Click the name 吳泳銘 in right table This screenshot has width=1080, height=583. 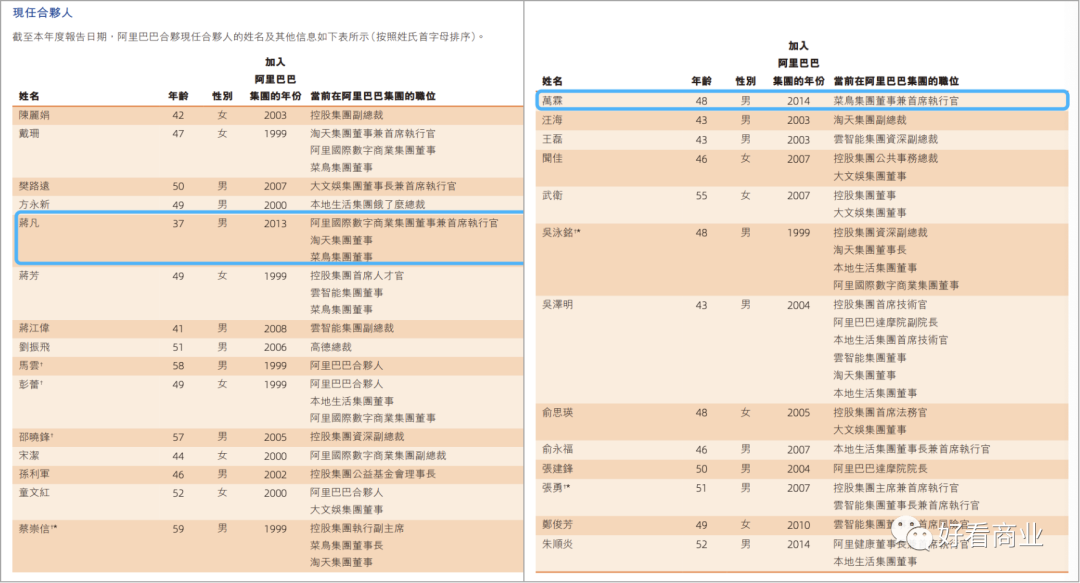tap(561, 232)
